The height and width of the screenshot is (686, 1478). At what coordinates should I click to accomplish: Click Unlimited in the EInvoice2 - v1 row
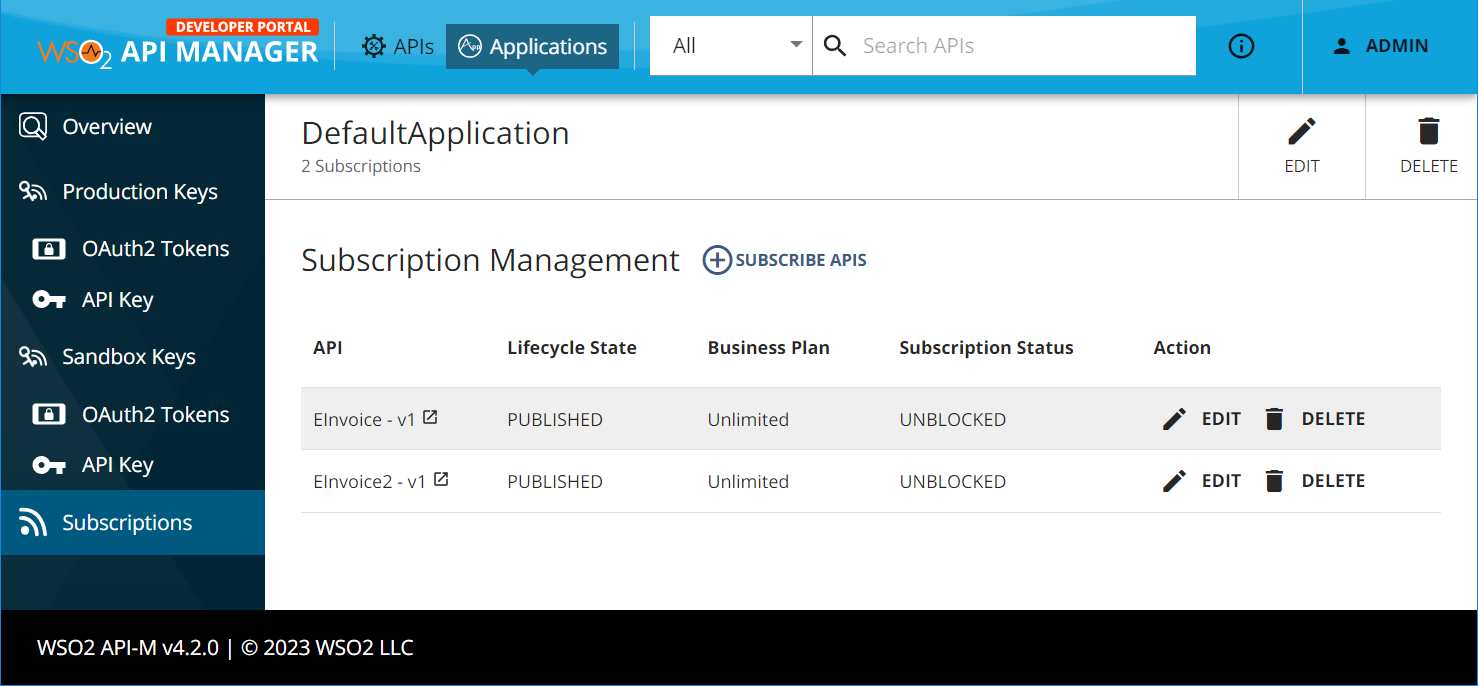click(748, 482)
